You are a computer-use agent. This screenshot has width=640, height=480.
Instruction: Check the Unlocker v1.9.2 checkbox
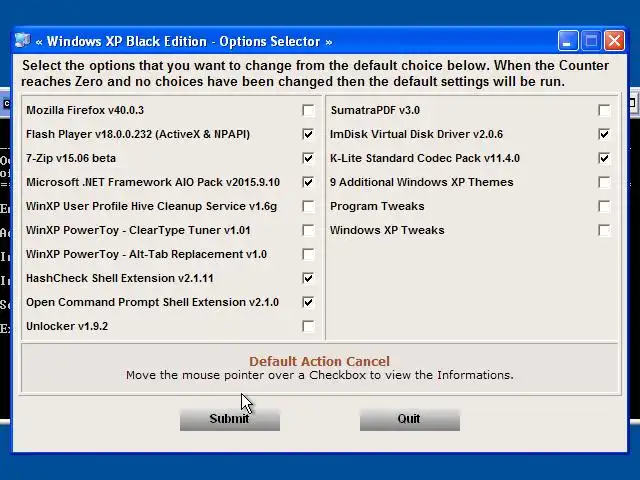pyautogui.click(x=308, y=326)
